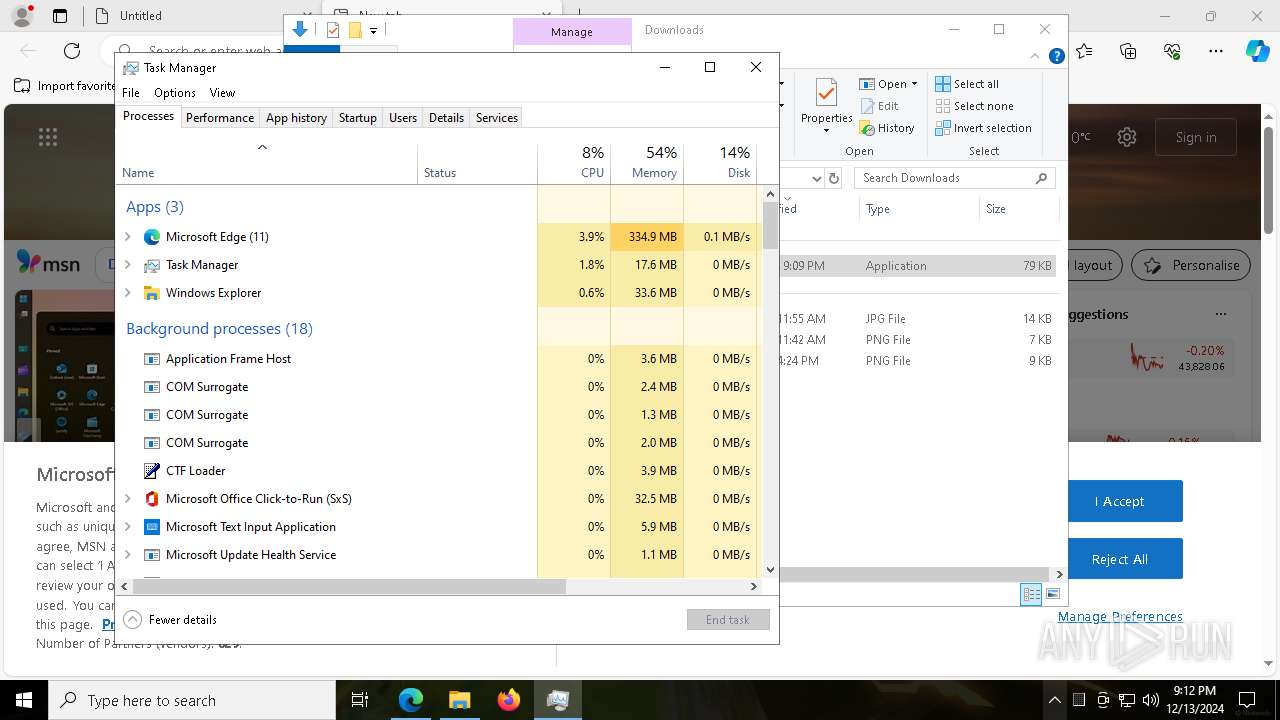Image resolution: width=1280 pixels, height=720 pixels.
Task: Switch to the Users tab
Action: point(403,118)
